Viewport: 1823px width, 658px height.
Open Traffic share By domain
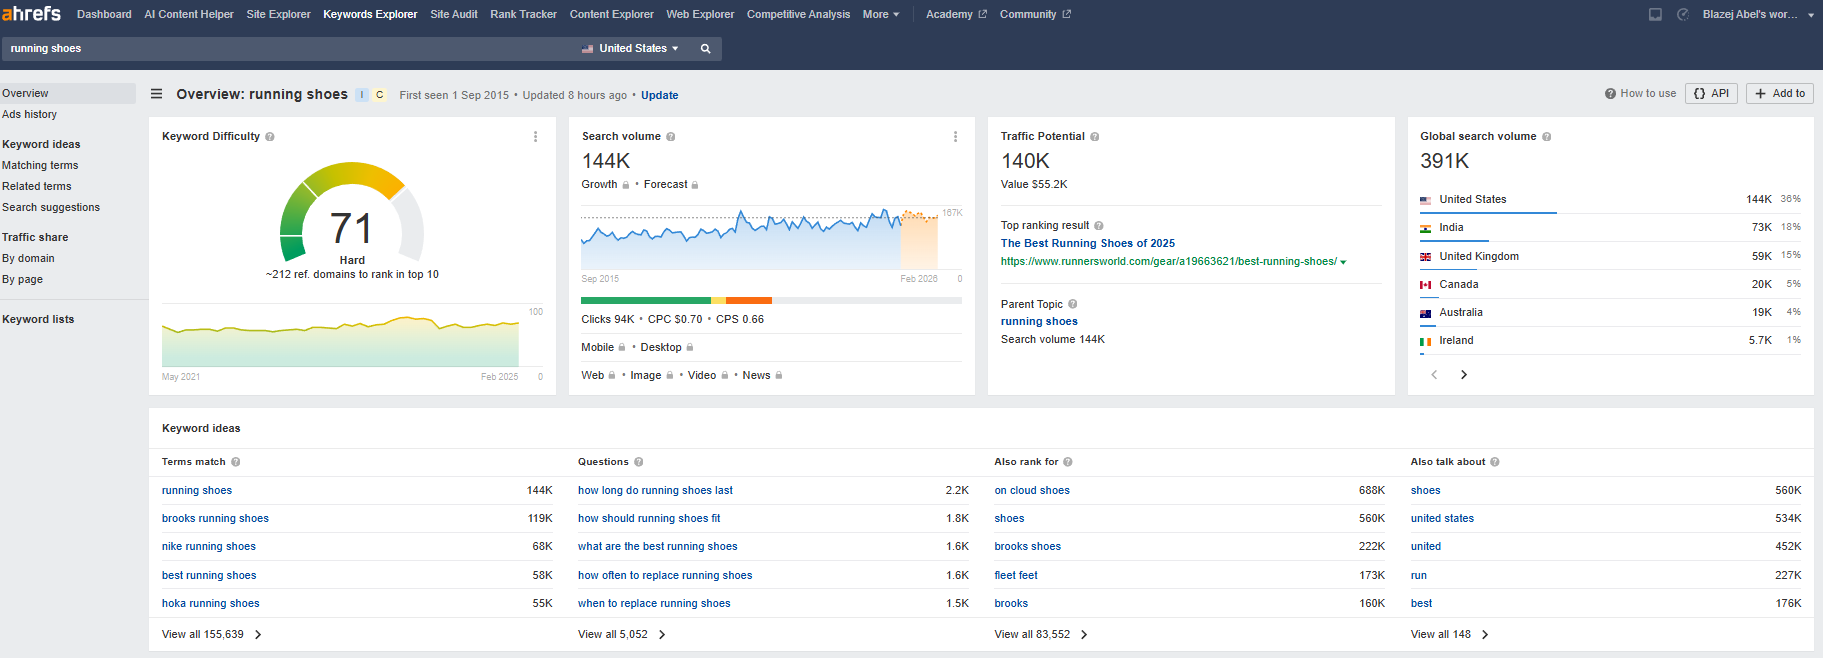coord(28,259)
